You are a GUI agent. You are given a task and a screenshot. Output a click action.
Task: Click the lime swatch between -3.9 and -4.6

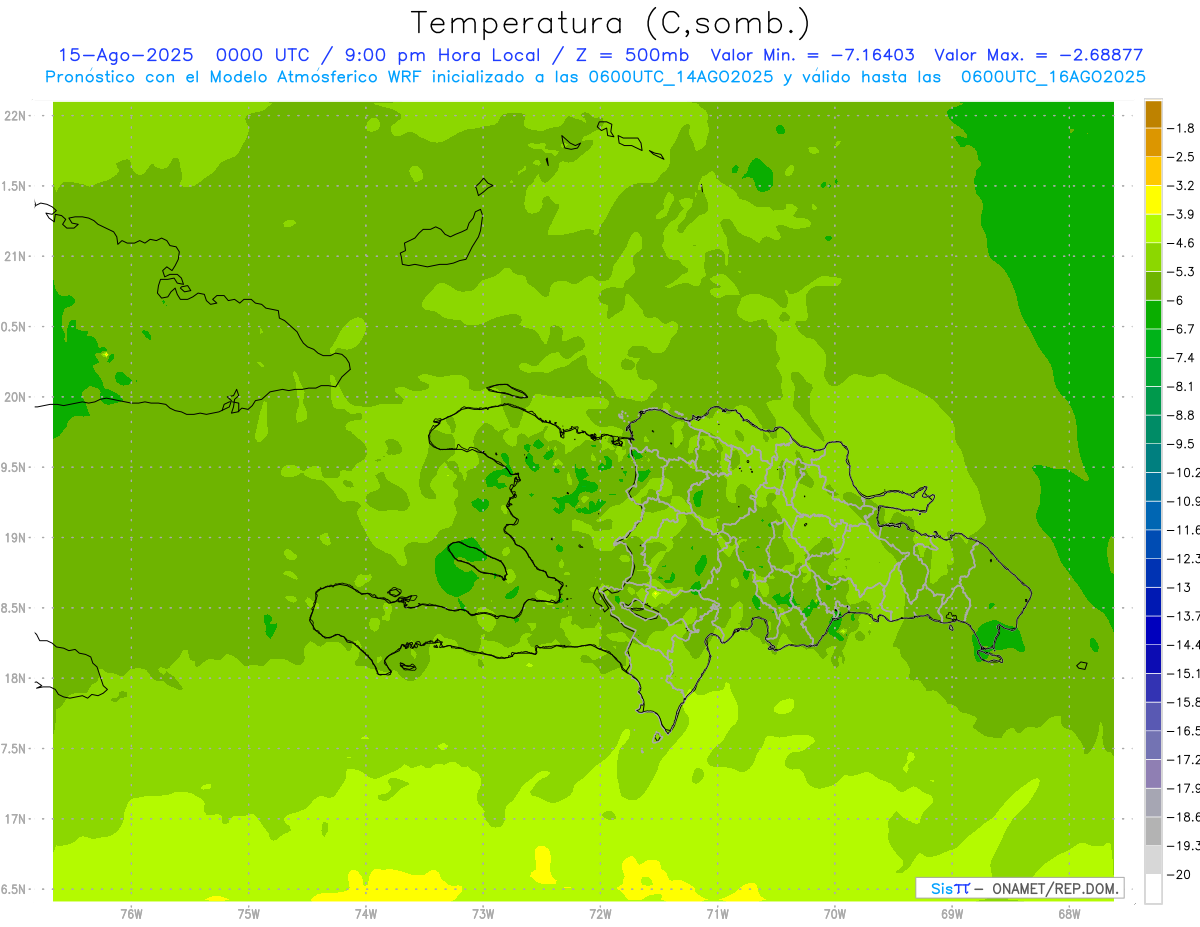(1153, 229)
